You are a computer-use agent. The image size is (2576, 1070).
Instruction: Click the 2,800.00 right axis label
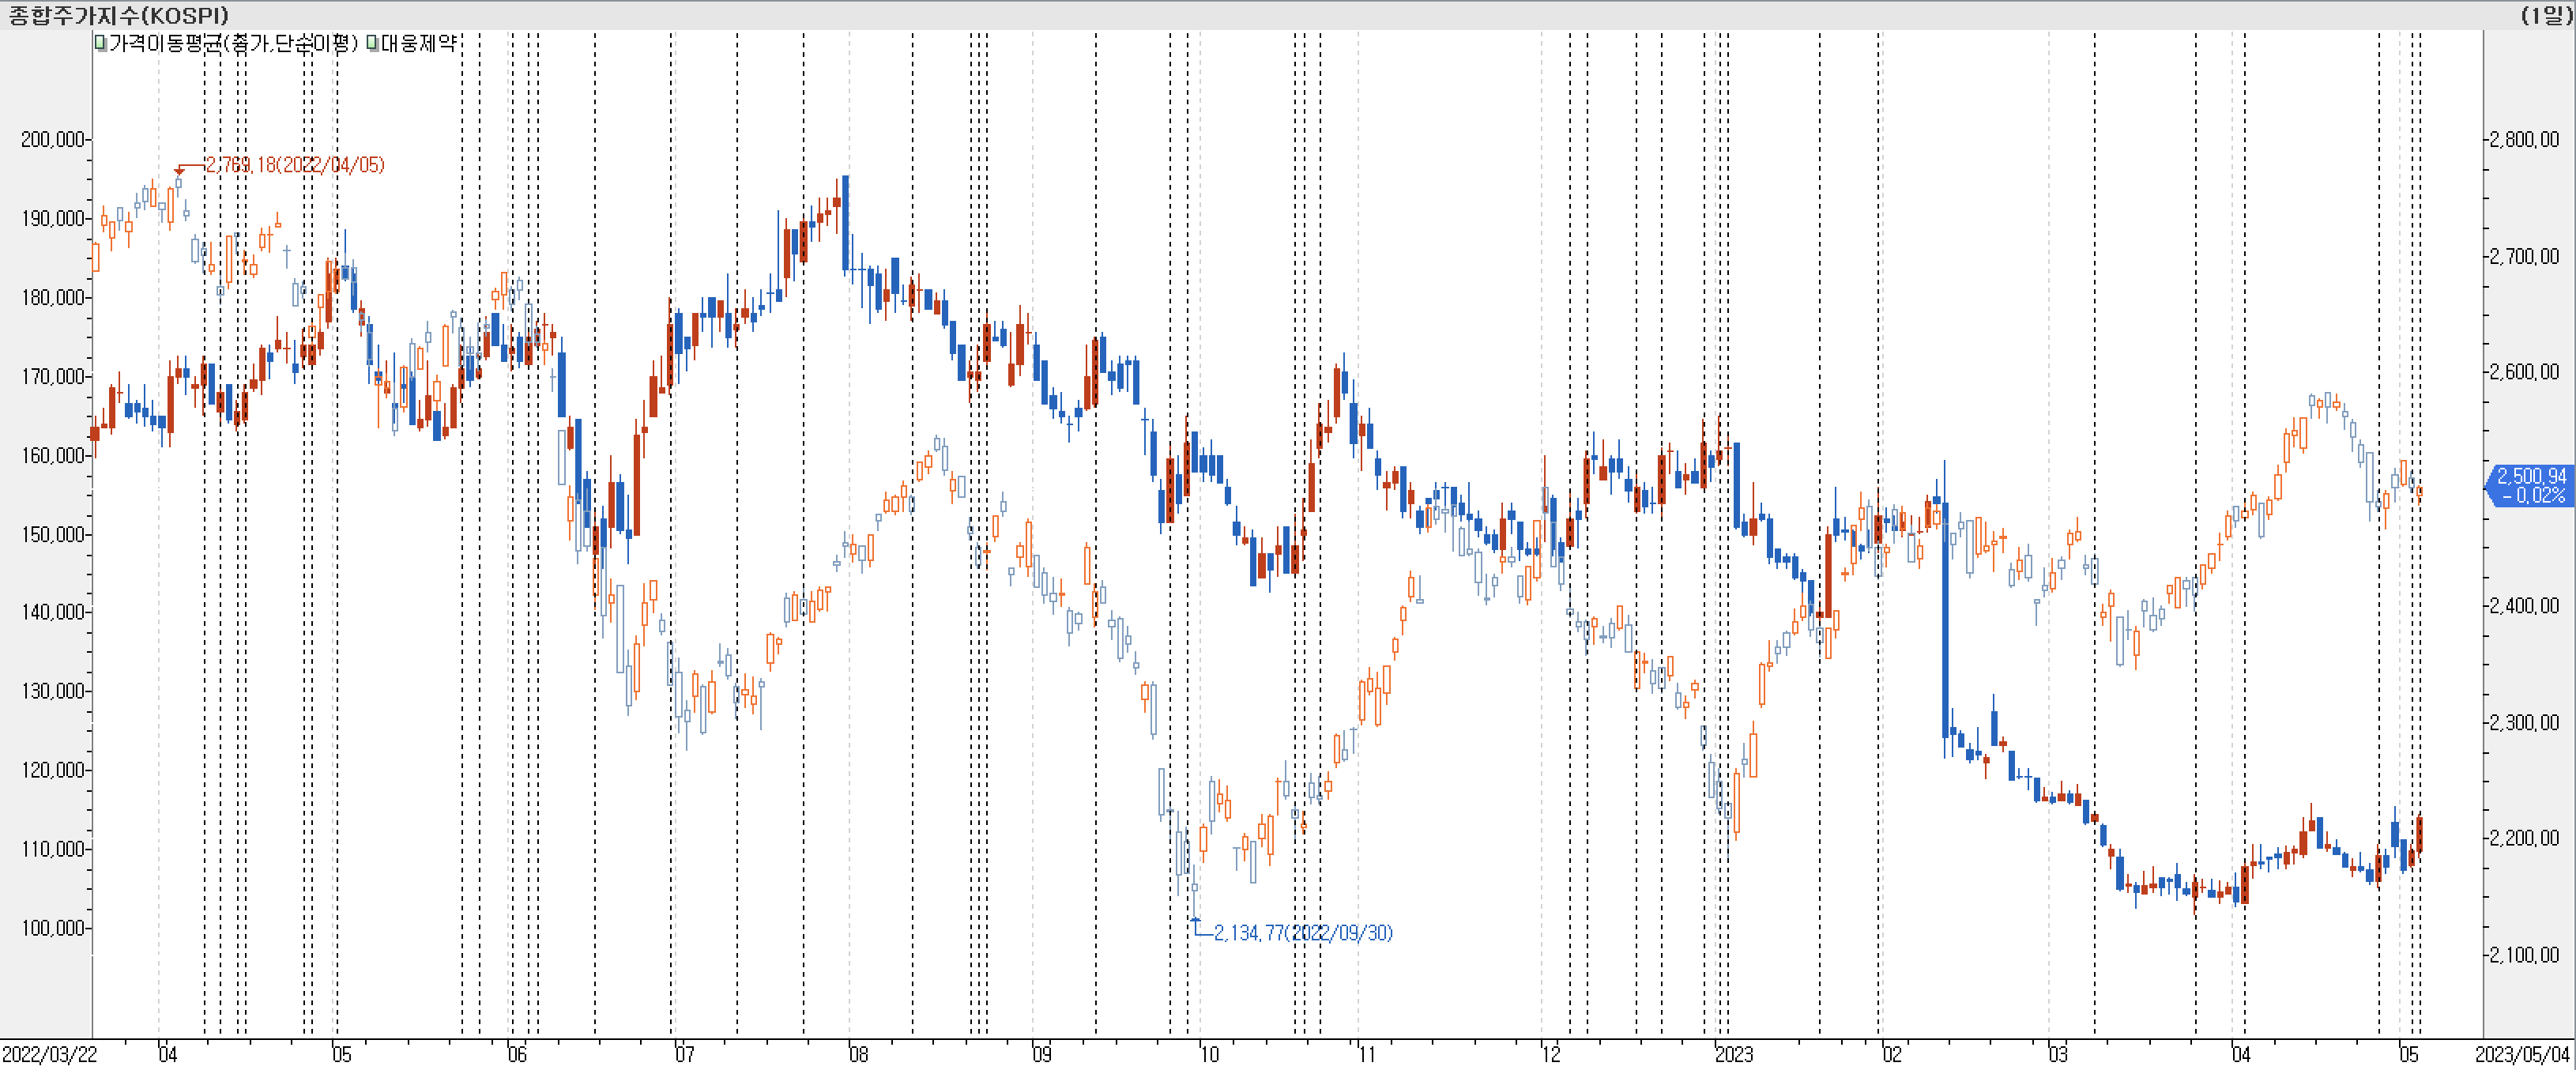[2524, 139]
